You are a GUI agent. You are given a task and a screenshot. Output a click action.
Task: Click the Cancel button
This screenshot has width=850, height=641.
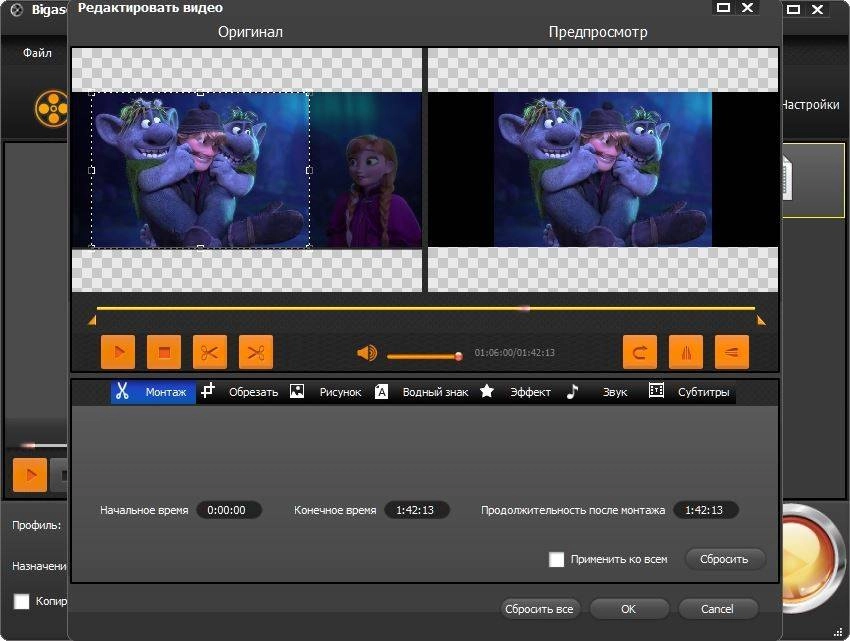tap(718, 609)
